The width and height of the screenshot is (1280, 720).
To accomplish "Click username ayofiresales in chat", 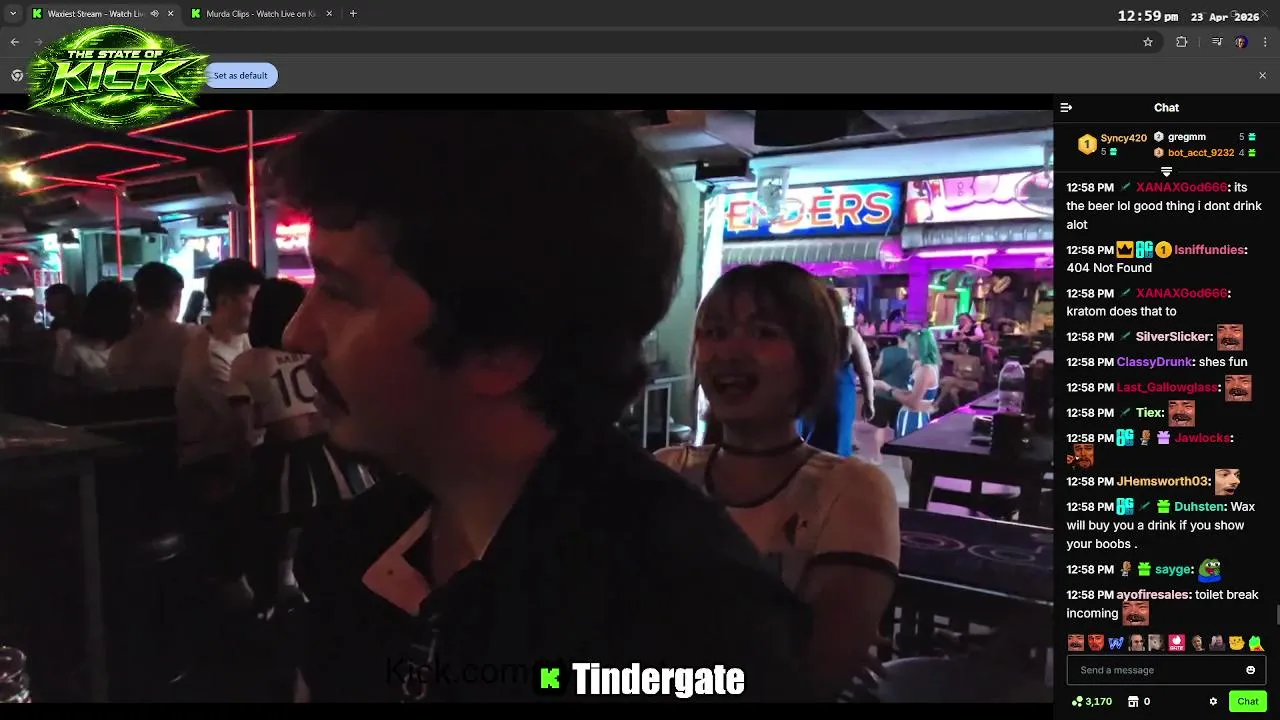I will (1153, 594).
